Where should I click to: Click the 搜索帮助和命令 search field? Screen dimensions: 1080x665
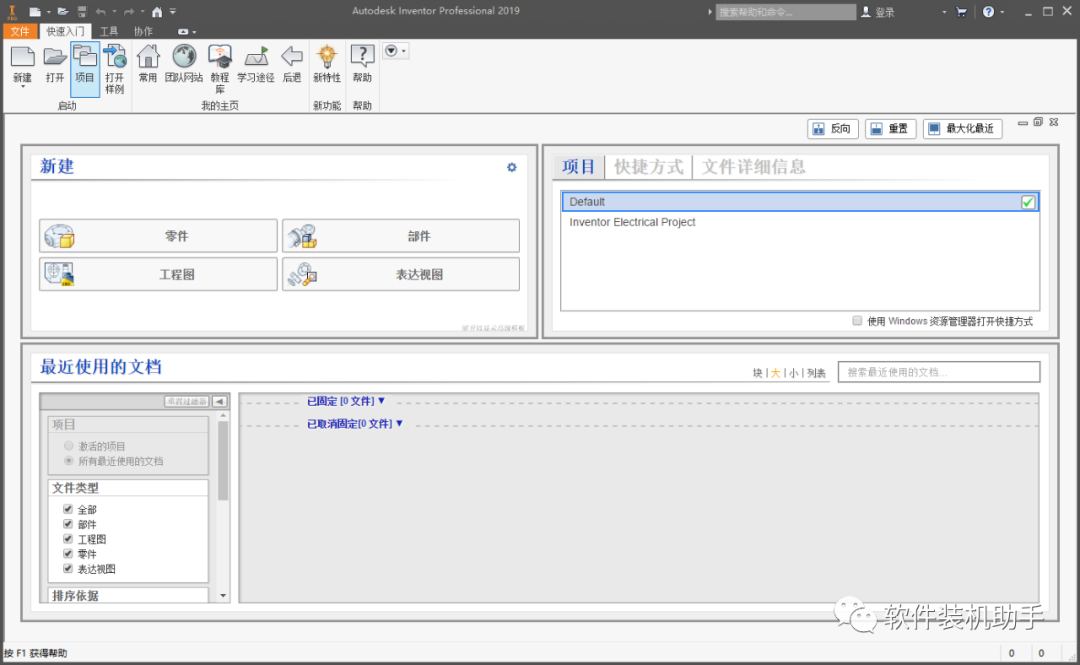(786, 12)
